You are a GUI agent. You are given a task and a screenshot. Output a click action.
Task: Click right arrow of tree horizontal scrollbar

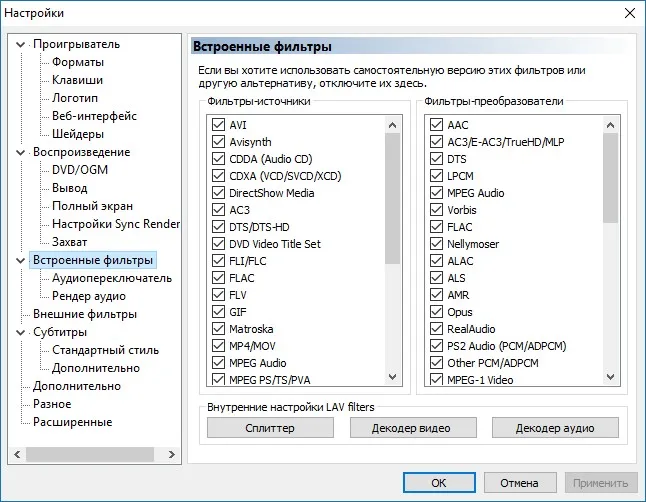point(171,455)
